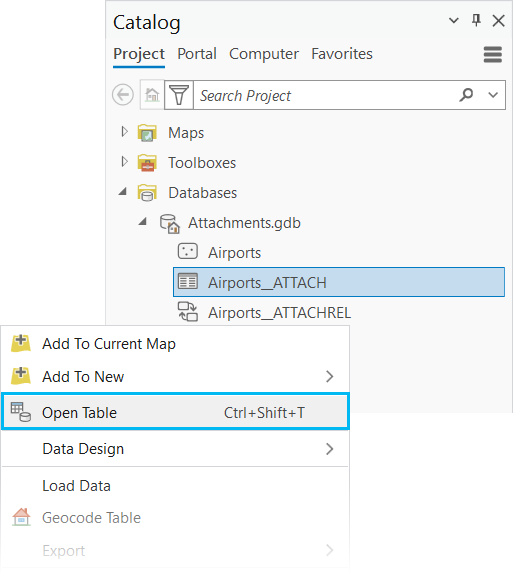The width and height of the screenshot is (513, 573).
Task: Switch to the Portal tab
Action: click(197, 54)
